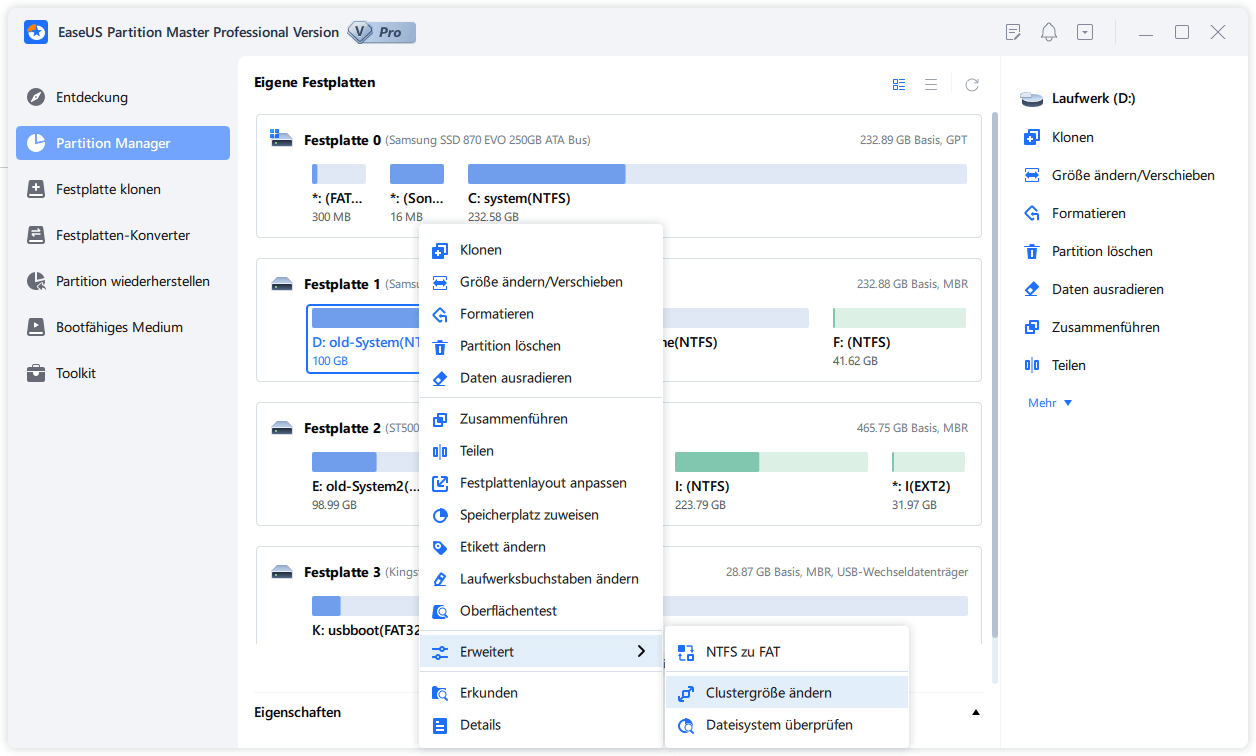Click the Partition wiederherstellen sidebar icon
This screenshot has width=1256, height=756.
[x=36, y=281]
